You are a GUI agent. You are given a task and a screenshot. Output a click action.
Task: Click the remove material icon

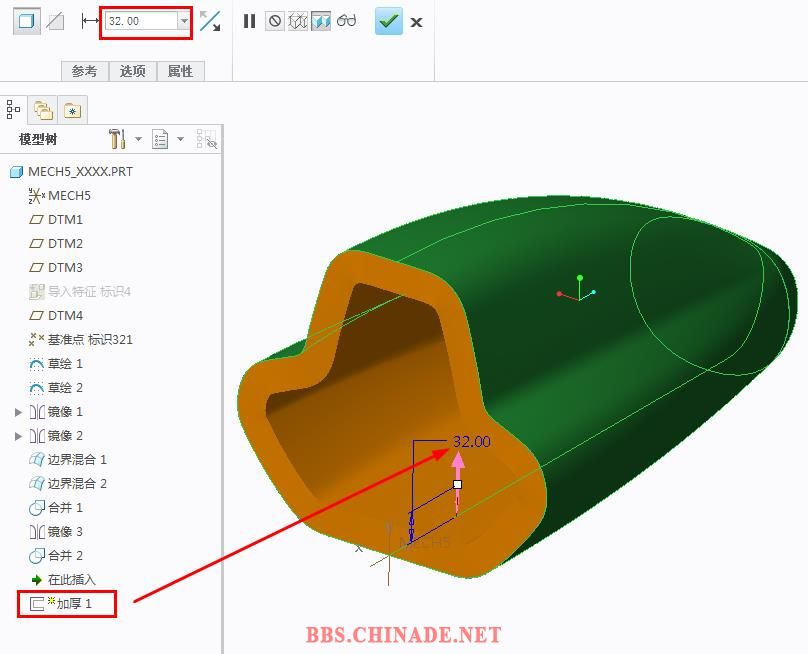[57, 21]
